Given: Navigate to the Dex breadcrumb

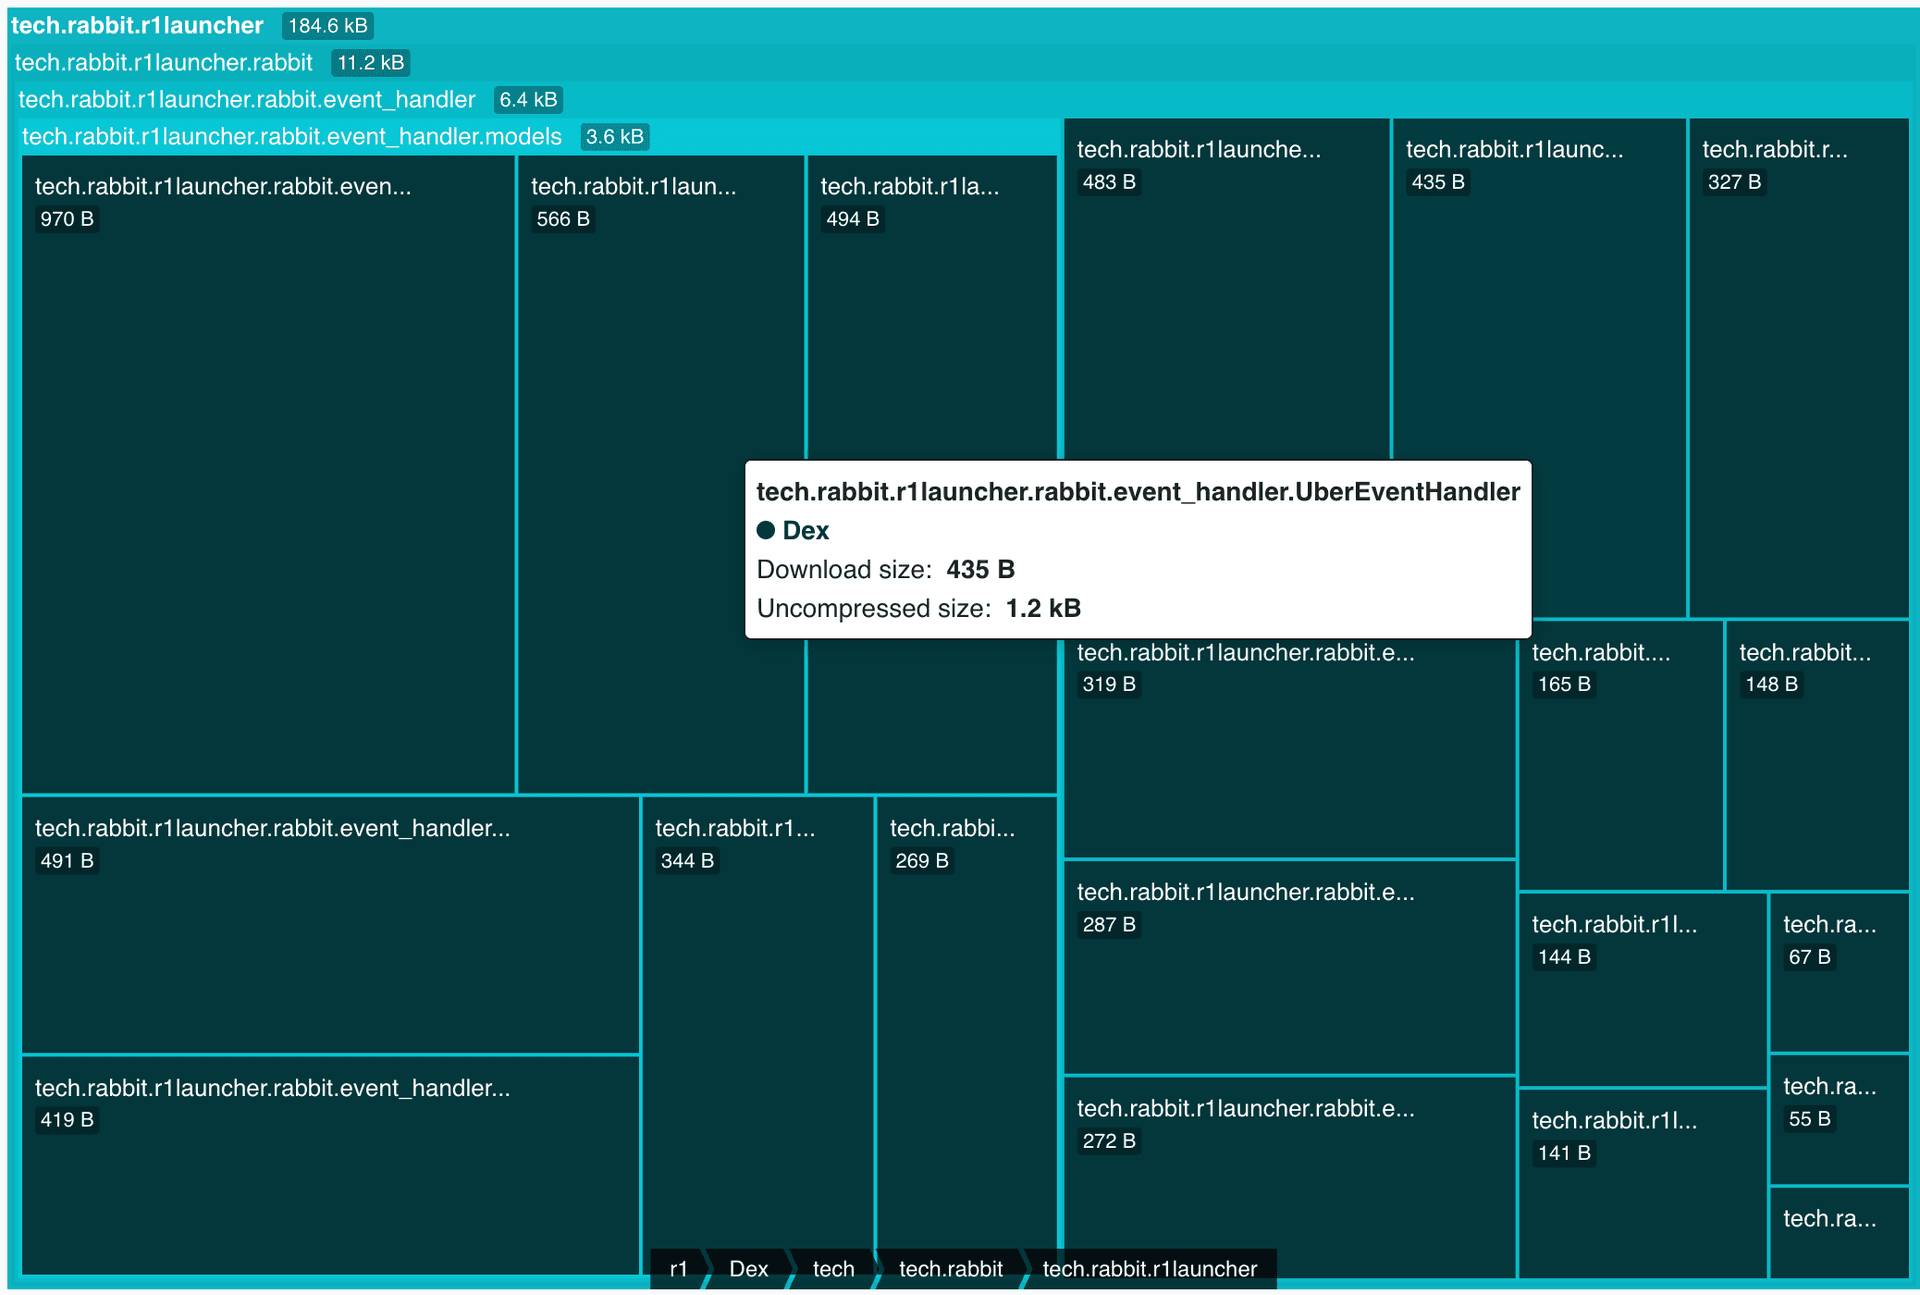Looking at the screenshot, I should 748,1269.
